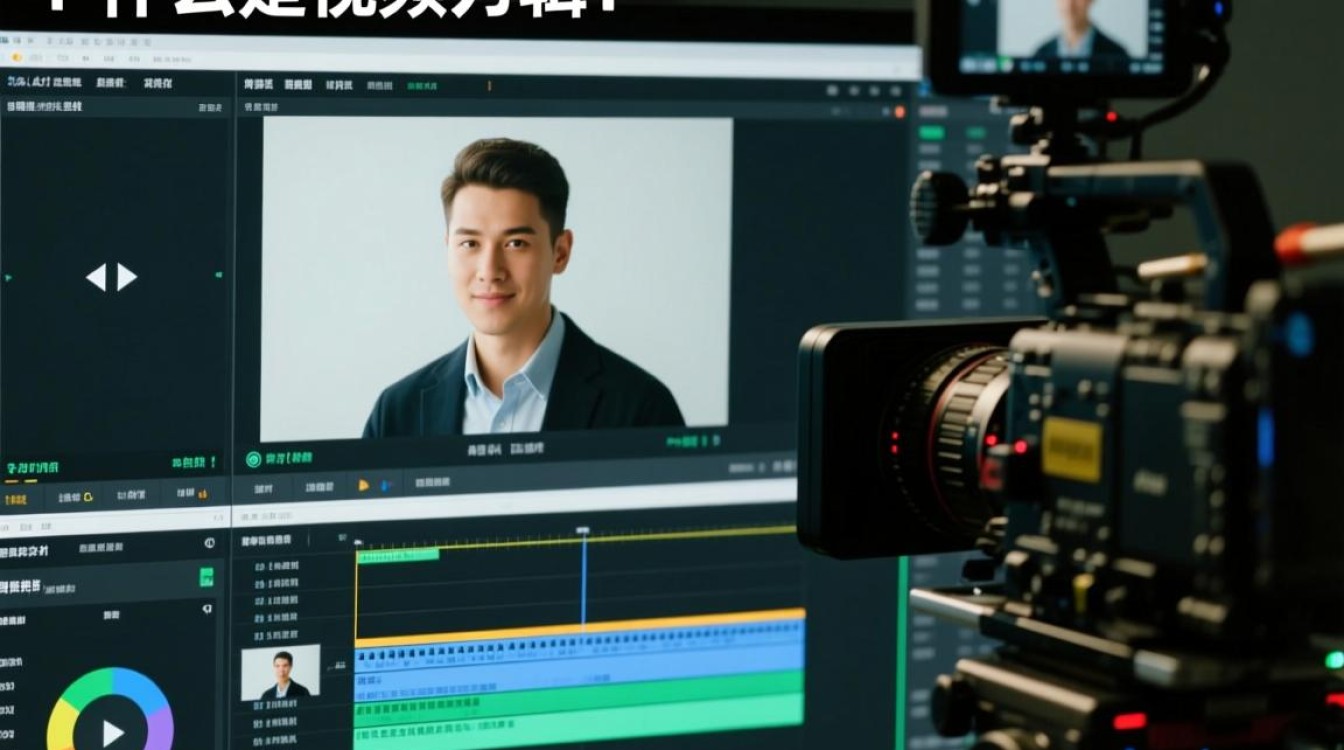Click the small circle icon above the color panel
This screenshot has height=750, width=1344.
click(209, 543)
